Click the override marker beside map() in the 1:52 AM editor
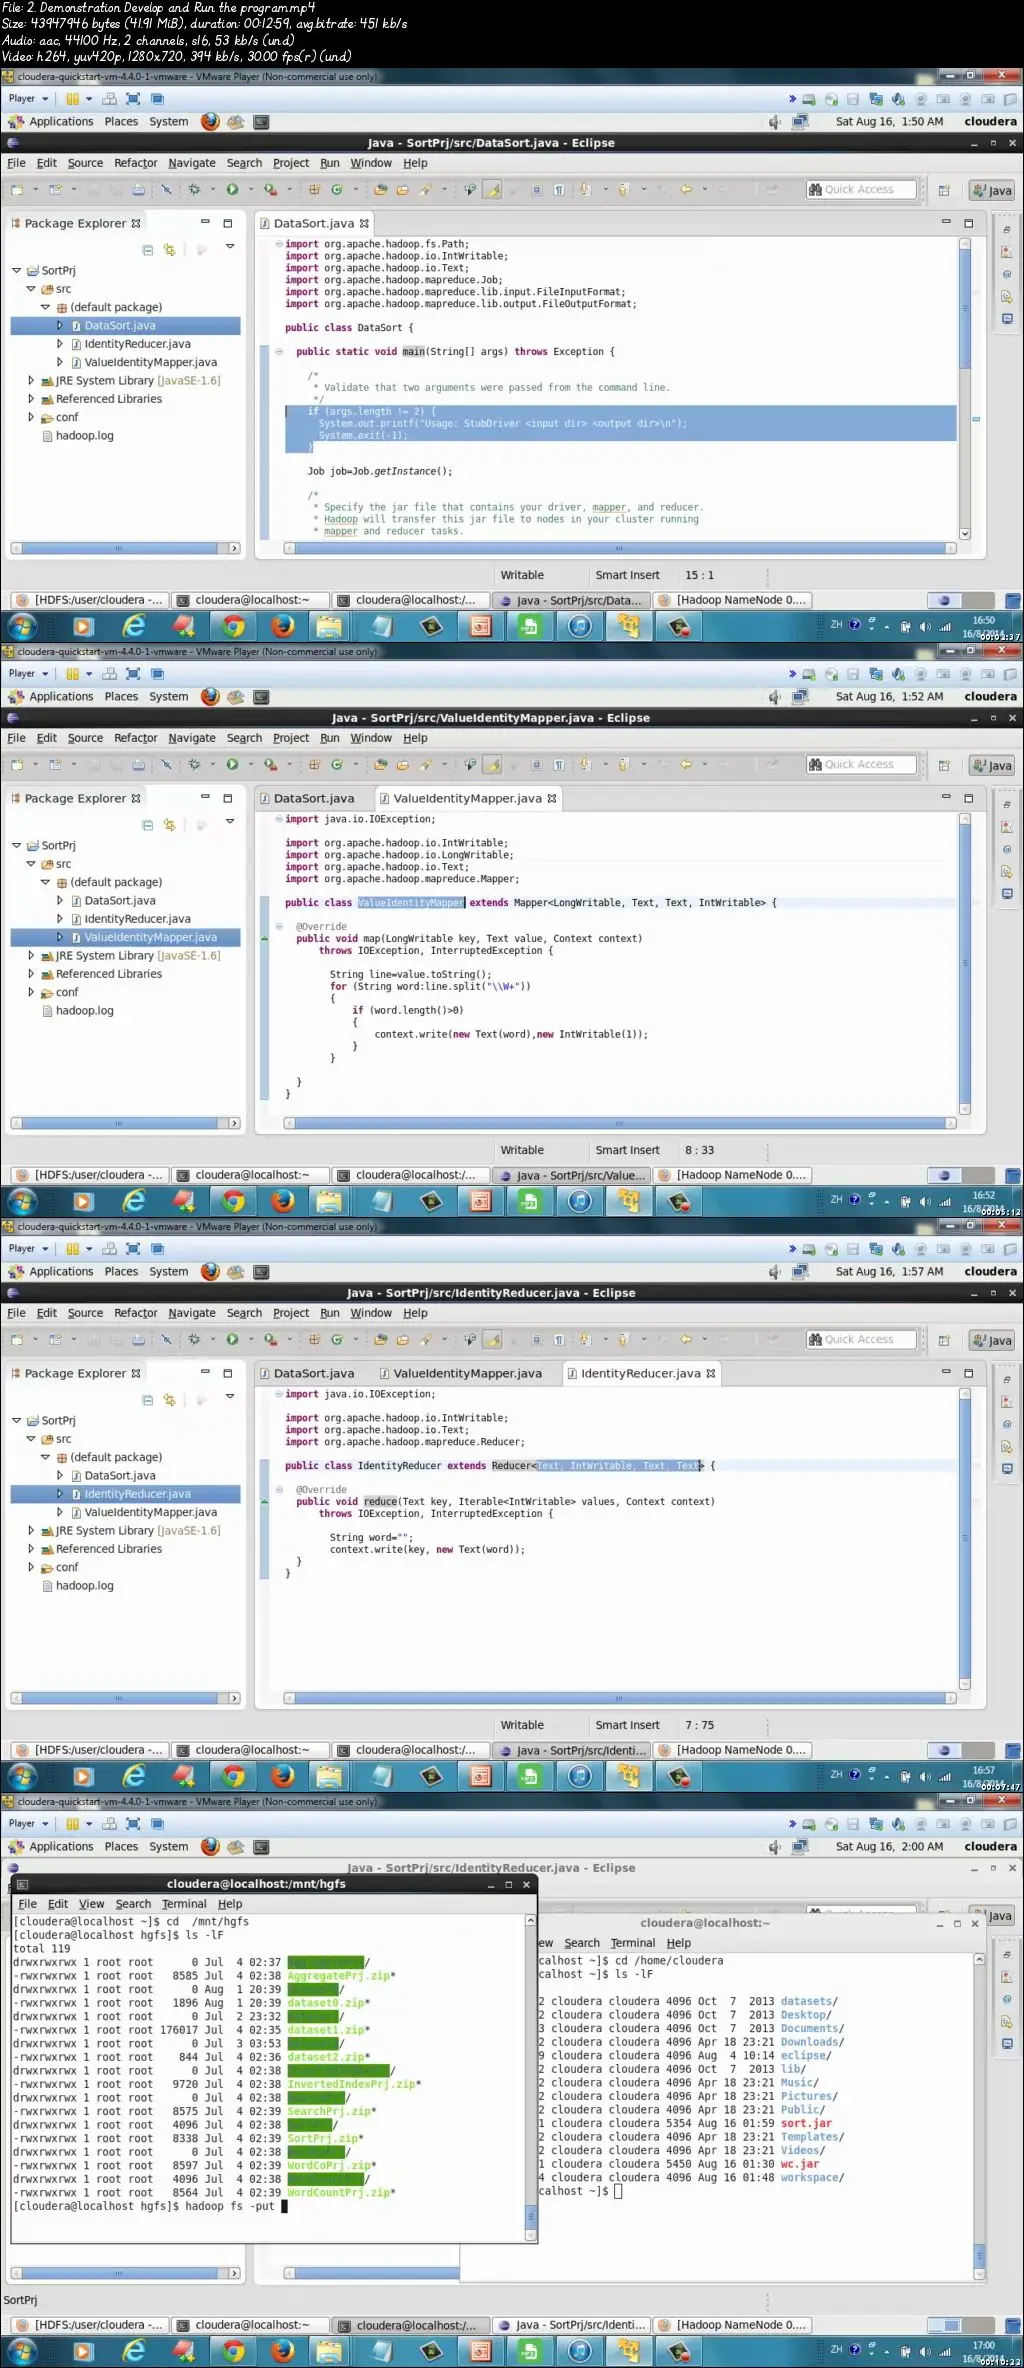 click(265, 939)
